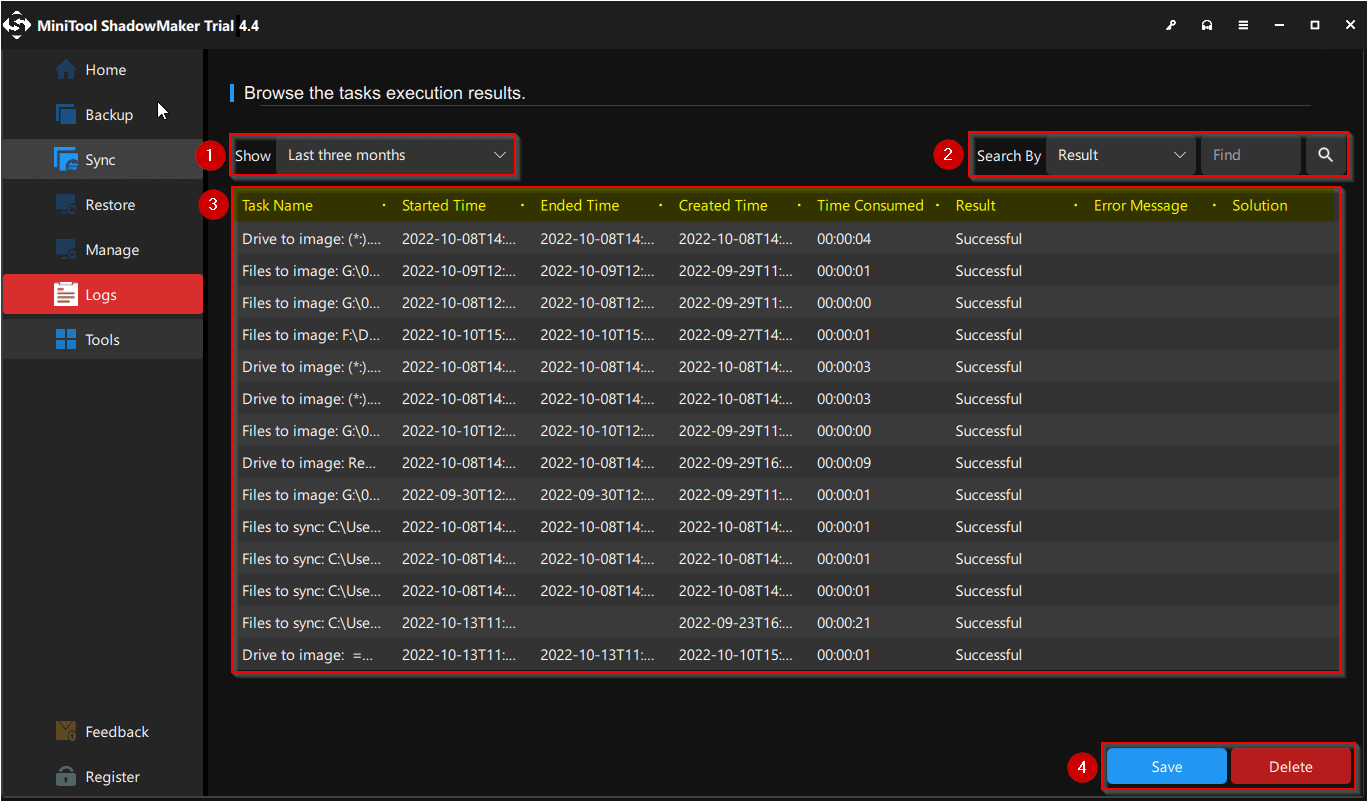This screenshot has width=1368, height=803.
Task: Click the magnifier search icon
Action: [1325, 155]
